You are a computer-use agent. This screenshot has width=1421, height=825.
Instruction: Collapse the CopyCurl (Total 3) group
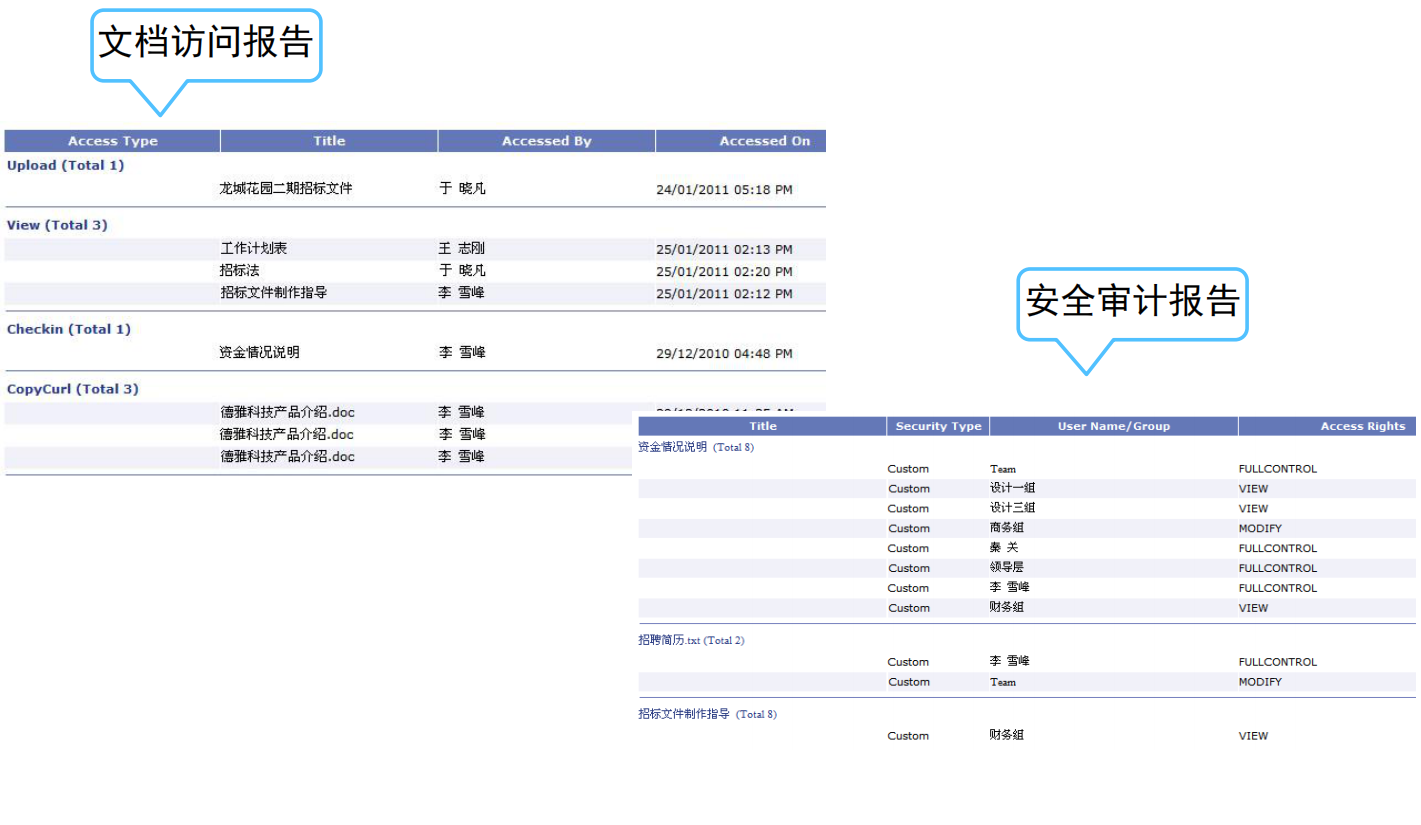tap(73, 389)
